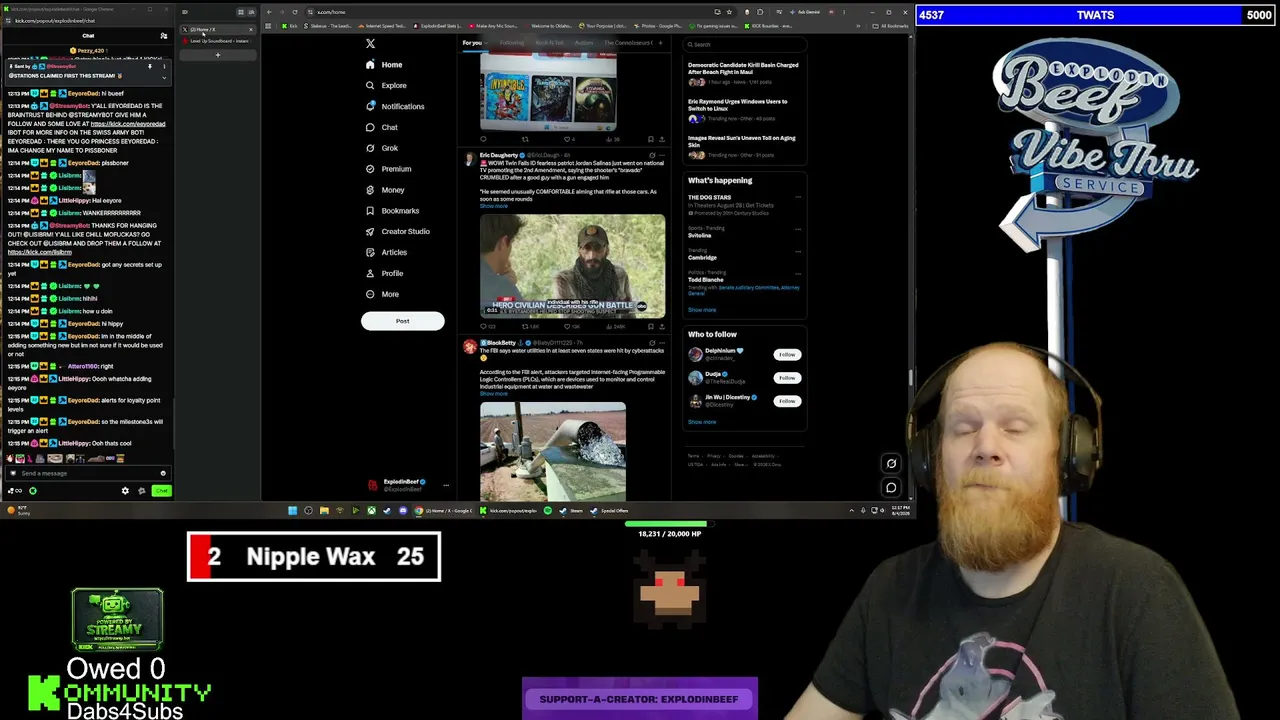Expand the More menu in X sidebar
The width and height of the screenshot is (1280, 720).
(382, 294)
